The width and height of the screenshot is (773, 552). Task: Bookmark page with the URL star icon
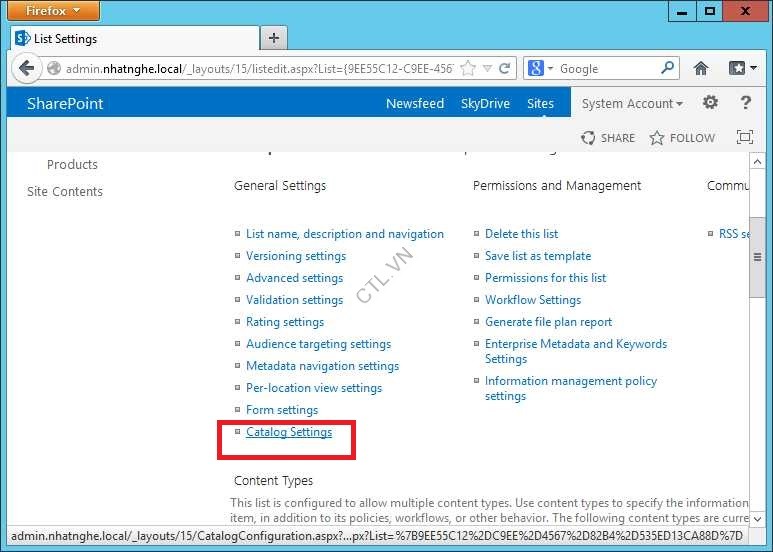click(x=468, y=69)
